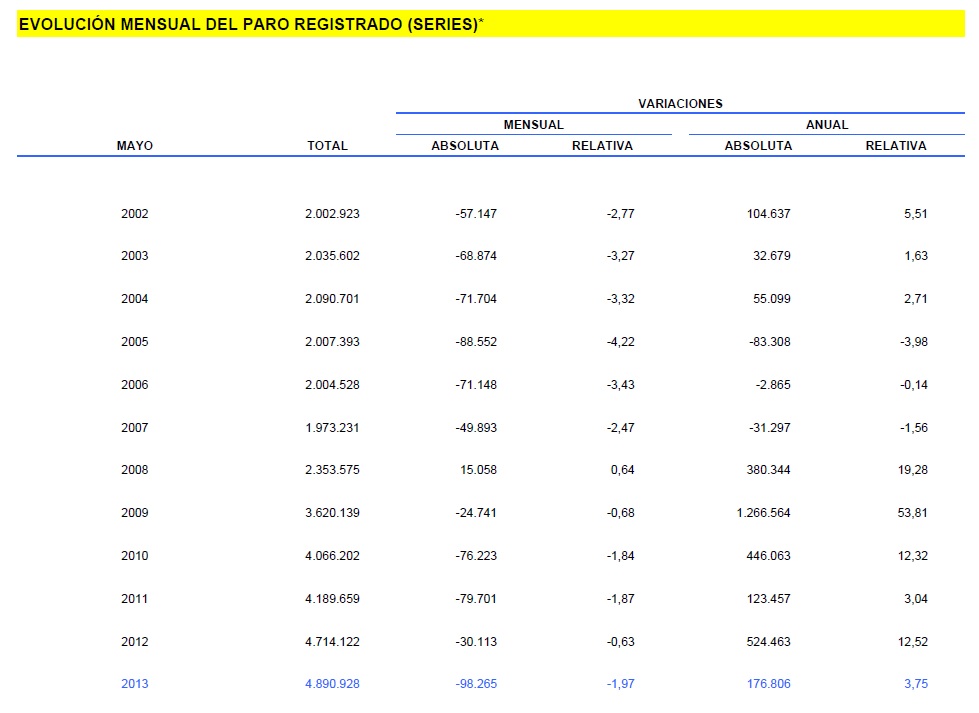
Task: Click the annual absolute value -2.865
Action: (772, 385)
